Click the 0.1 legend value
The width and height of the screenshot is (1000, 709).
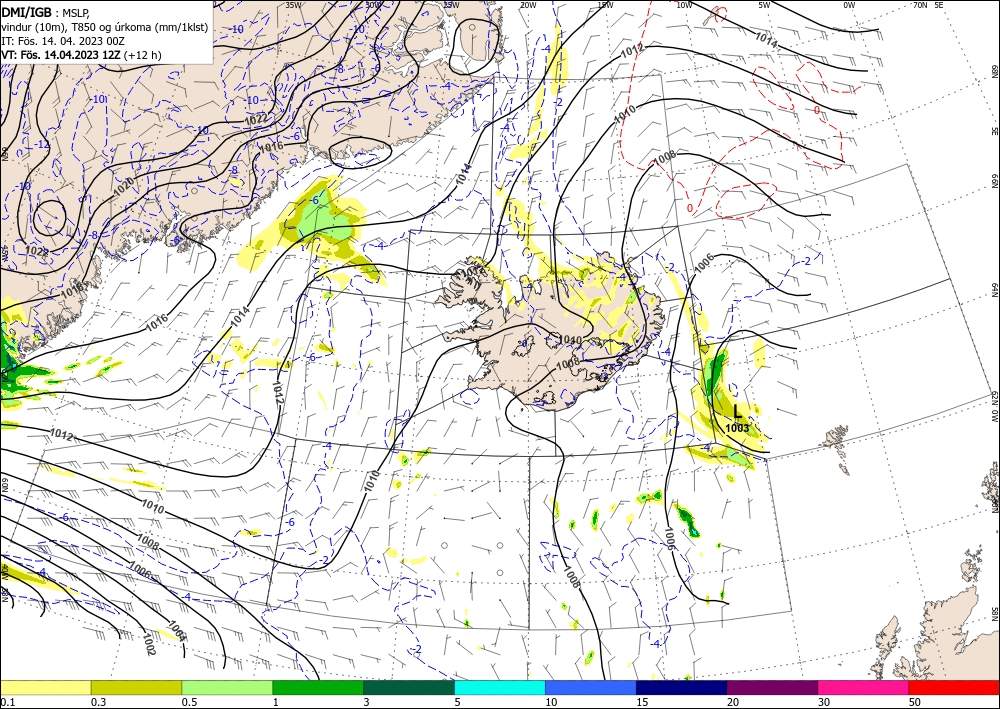[x=6, y=702]
